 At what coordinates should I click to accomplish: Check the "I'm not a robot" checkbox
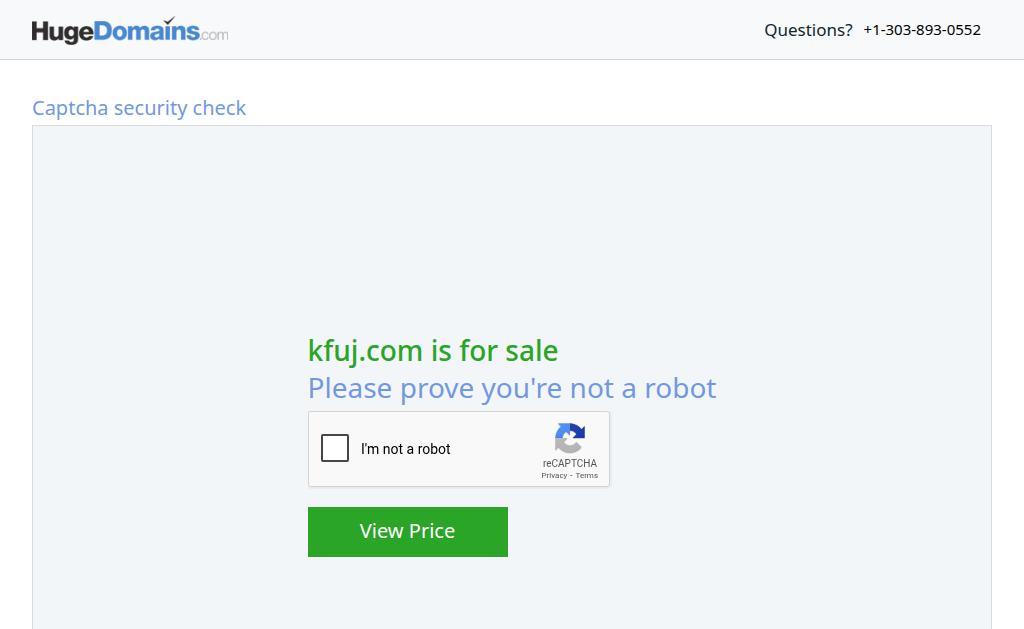tap(335, 448)
